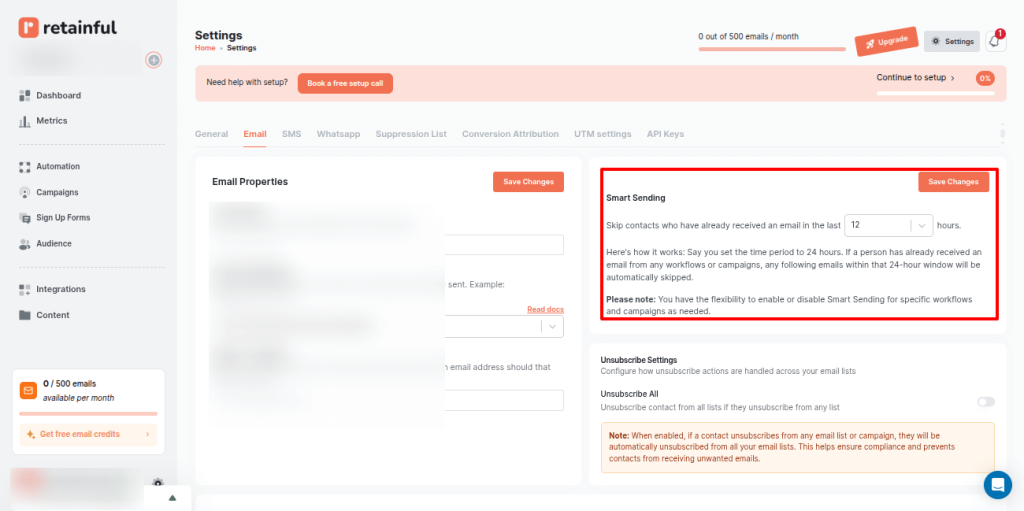Expand the dropdown below Read docs
This screenshot has width=1024, height=511.
[x=552, y=327]
